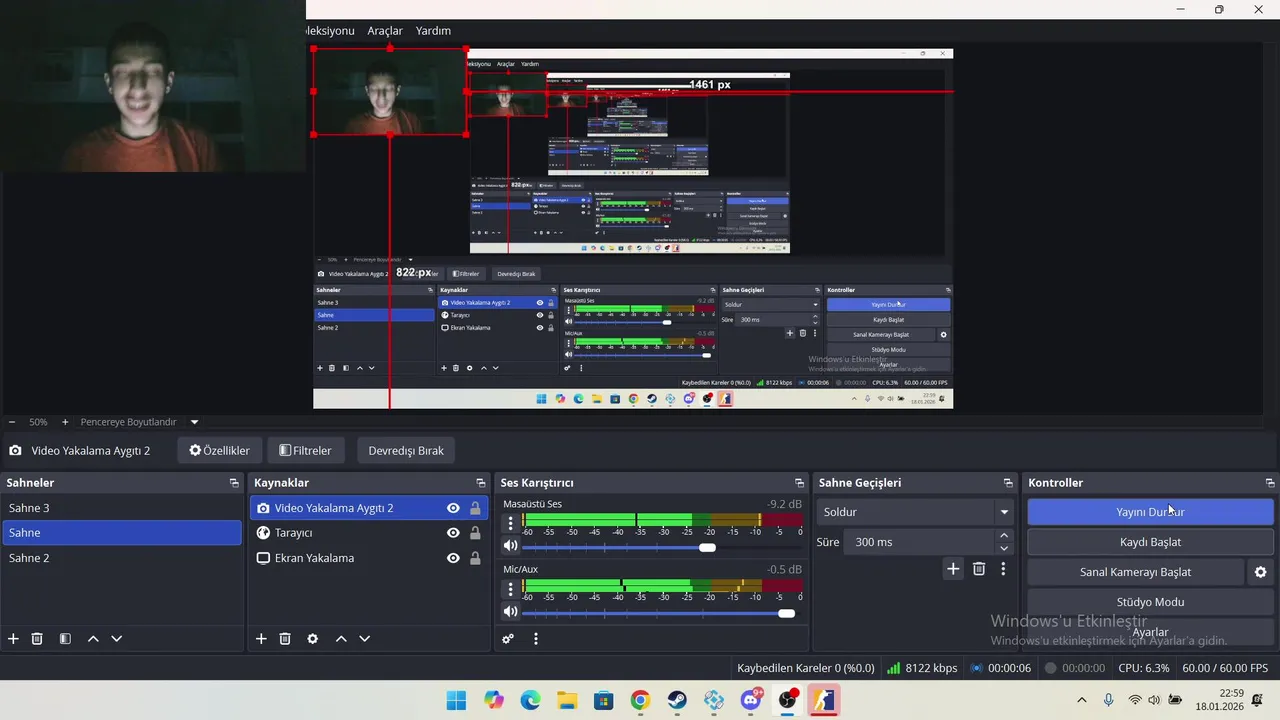Move source up with the Kaynaklar up arrow
1280x720 pixels.
point(341,639)
